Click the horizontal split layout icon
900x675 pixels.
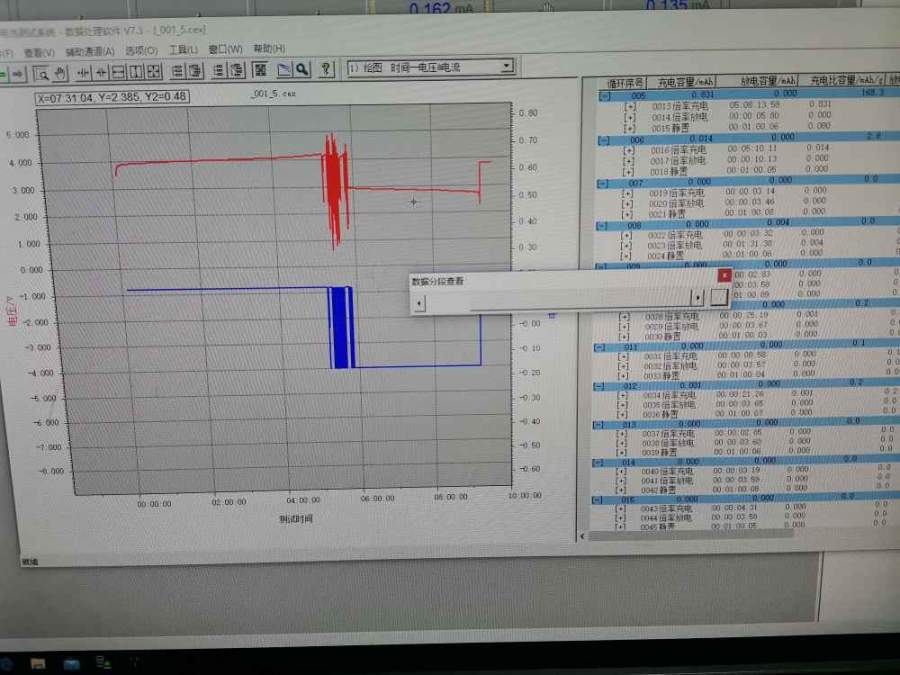[x=118, y=72]
